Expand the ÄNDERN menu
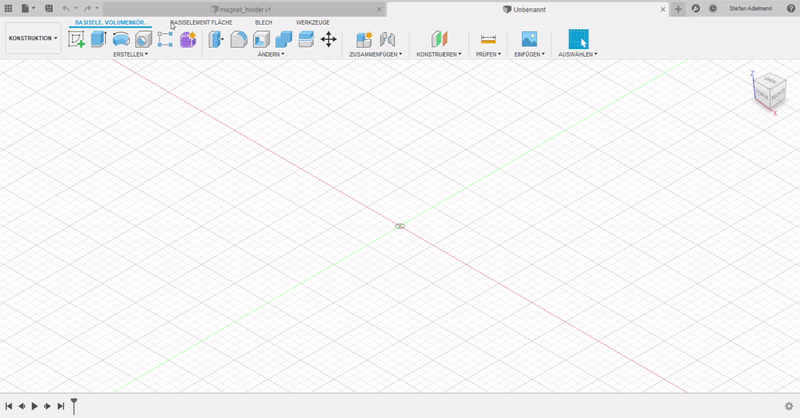 tap(270, 55)
